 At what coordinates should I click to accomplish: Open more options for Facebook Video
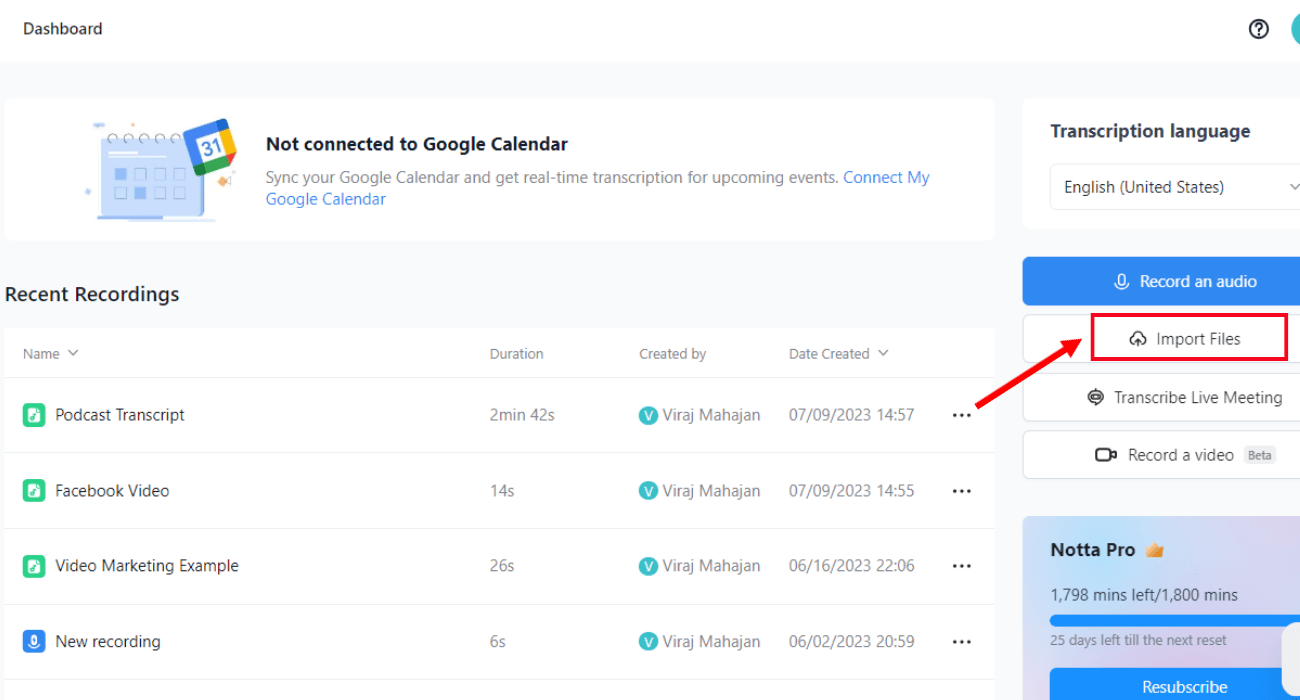pos(962,491)
